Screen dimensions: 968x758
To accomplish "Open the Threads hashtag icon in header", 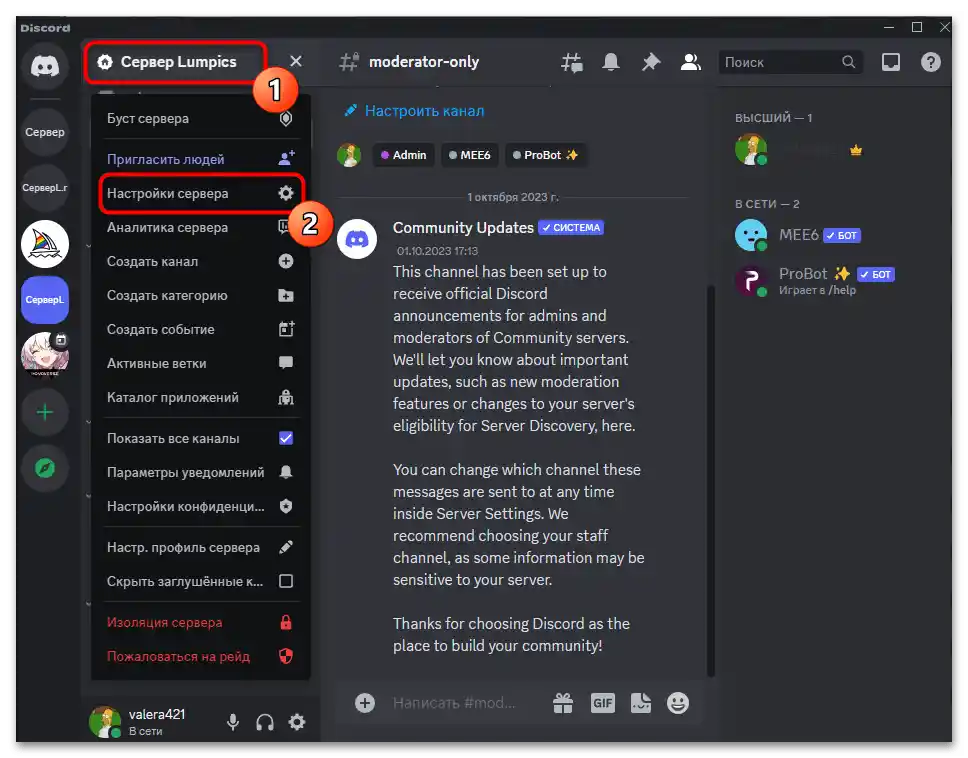I will coord(572,62).
